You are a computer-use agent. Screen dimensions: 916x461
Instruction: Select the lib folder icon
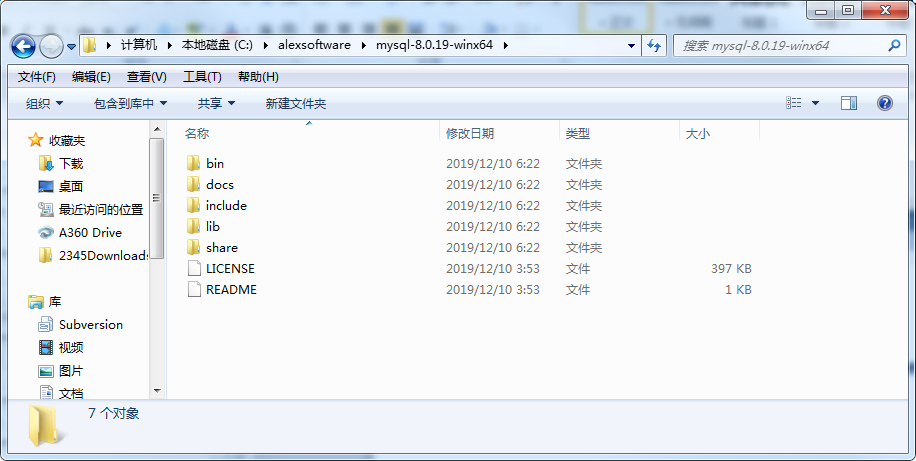(x=194, y=226)
